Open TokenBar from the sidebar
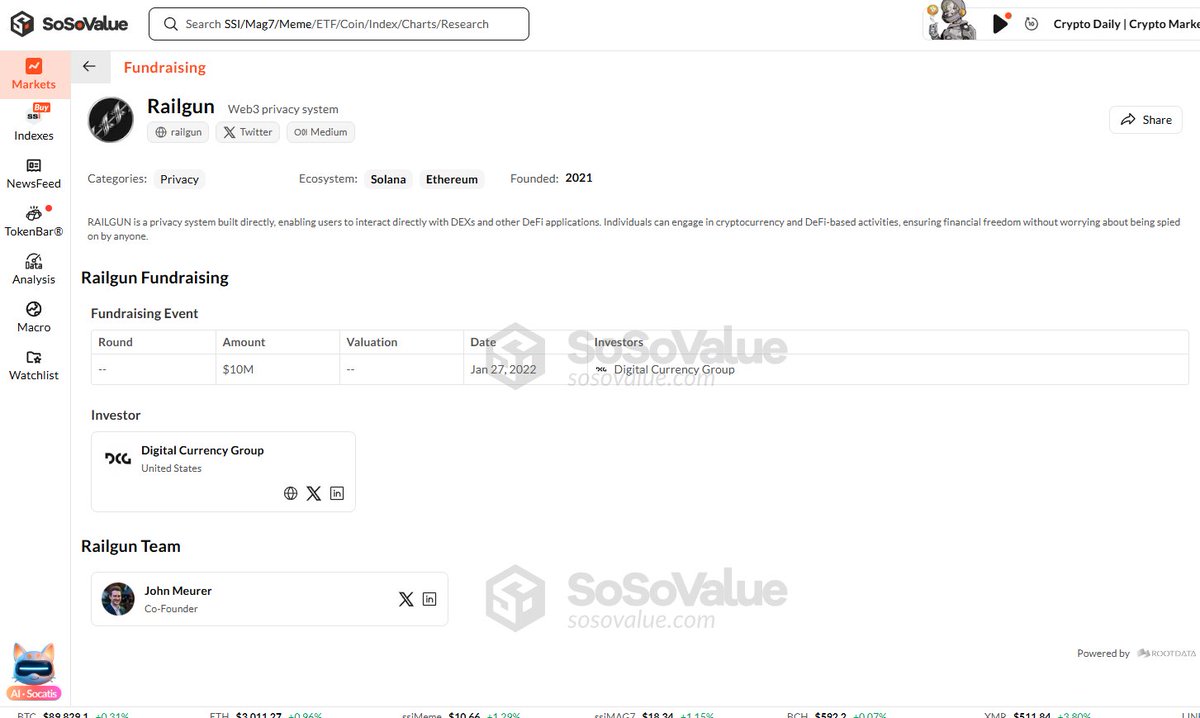The width and height of the screenshot is (1200, 718). (x=33, y=220)
